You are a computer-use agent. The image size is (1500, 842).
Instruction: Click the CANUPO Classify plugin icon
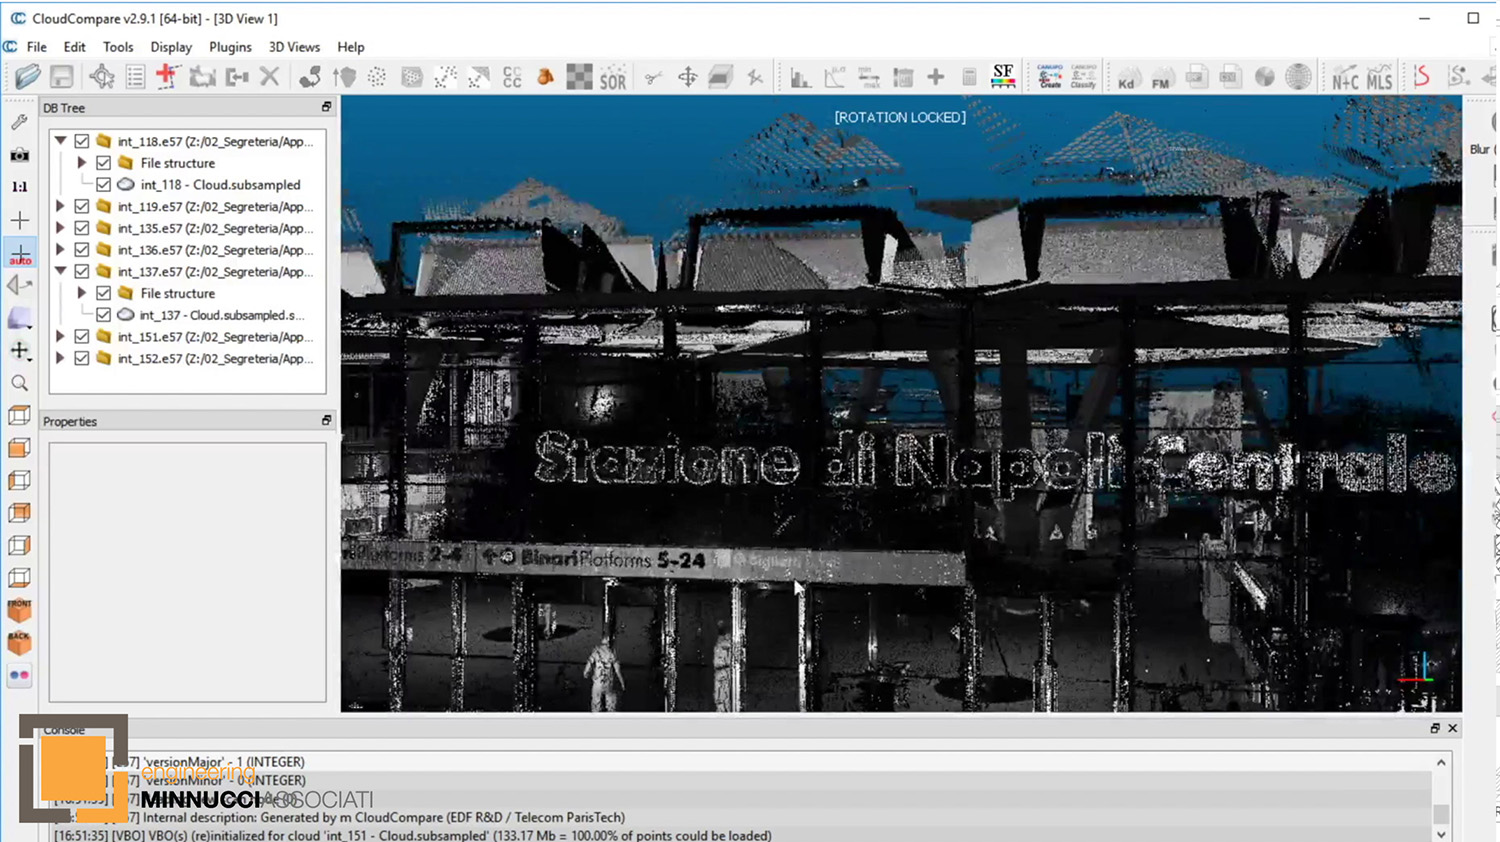click(1083, 77)
